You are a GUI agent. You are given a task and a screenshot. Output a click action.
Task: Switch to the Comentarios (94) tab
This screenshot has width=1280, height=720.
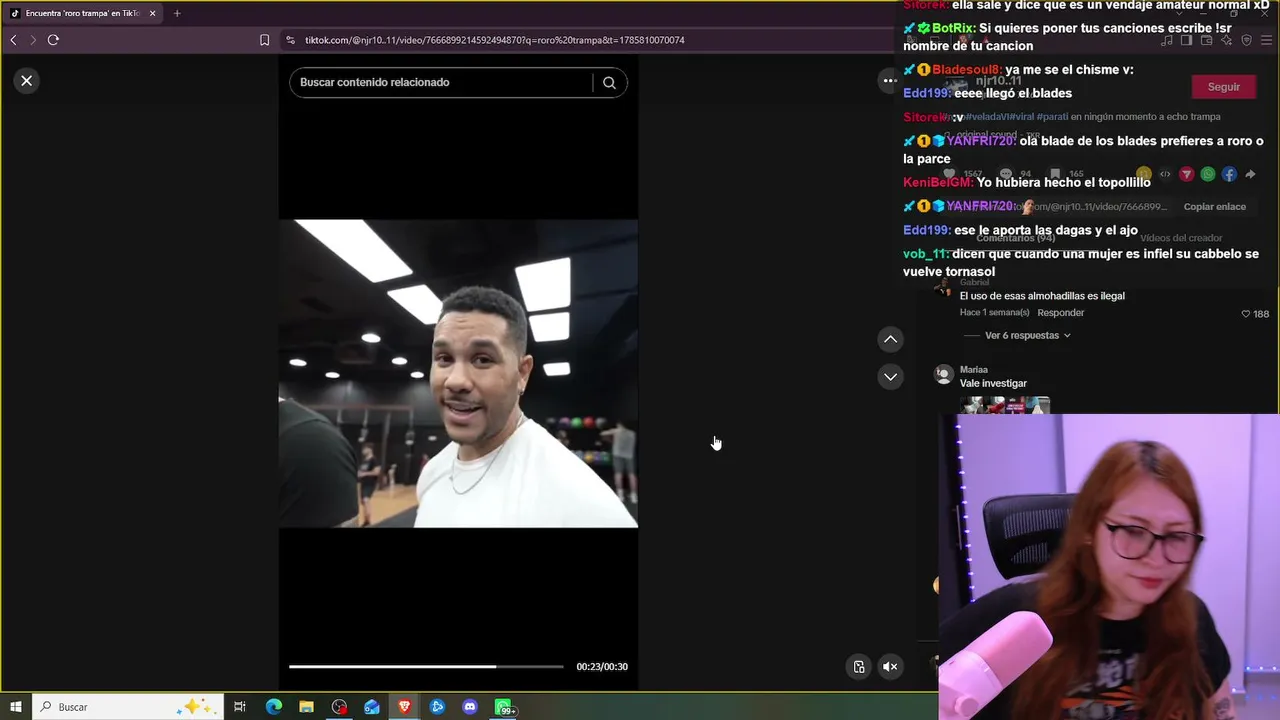(x=1016, y=238)
